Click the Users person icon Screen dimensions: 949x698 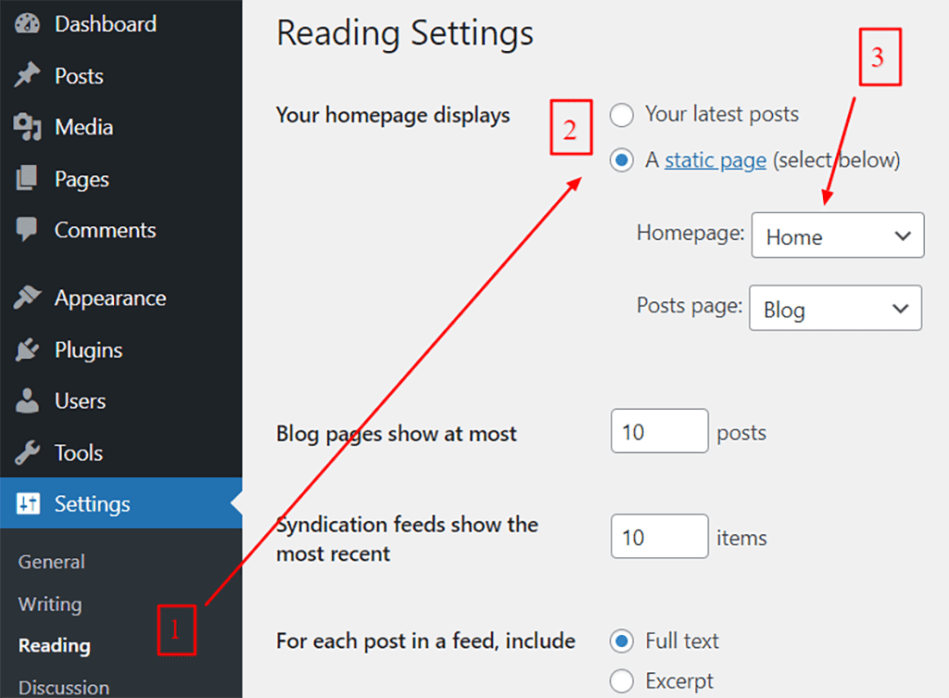coord(27,401)
